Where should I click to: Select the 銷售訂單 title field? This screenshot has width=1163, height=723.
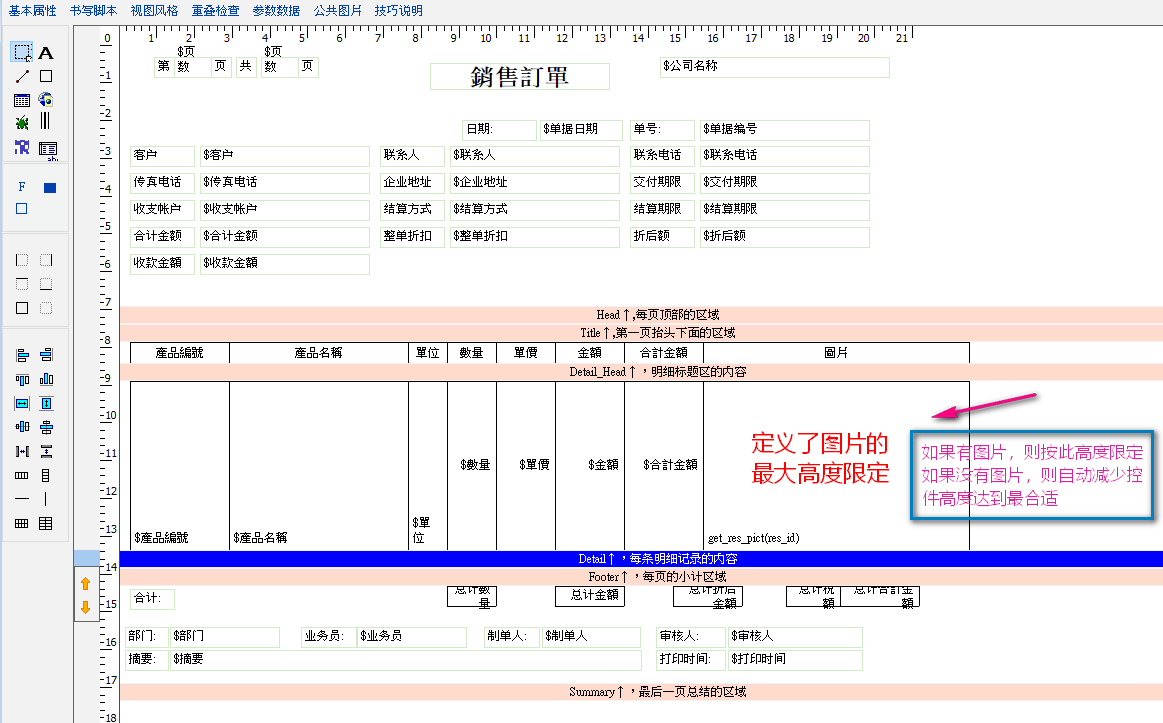tap(519, 77)
